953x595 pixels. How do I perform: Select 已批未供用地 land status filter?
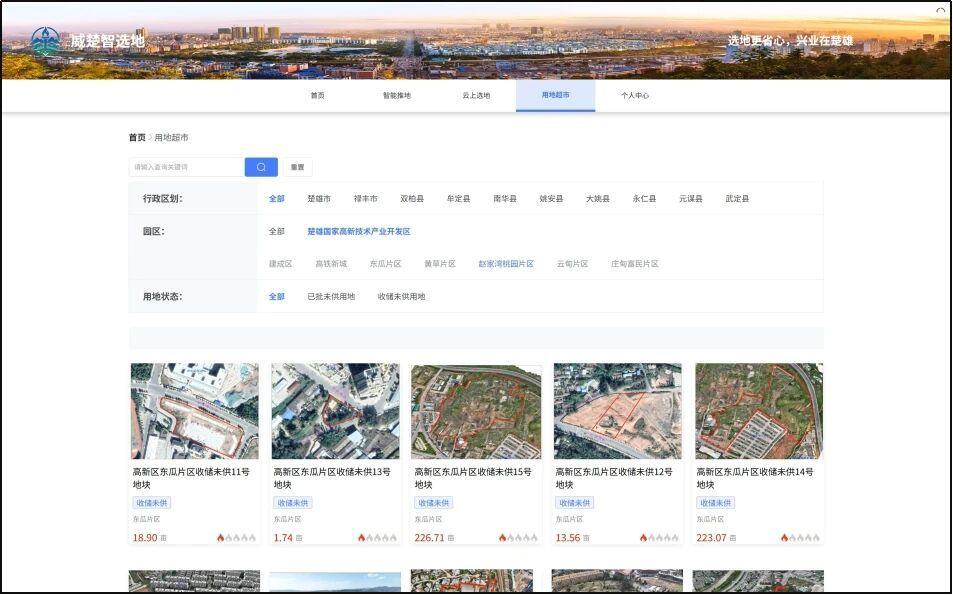coord(331,297)
